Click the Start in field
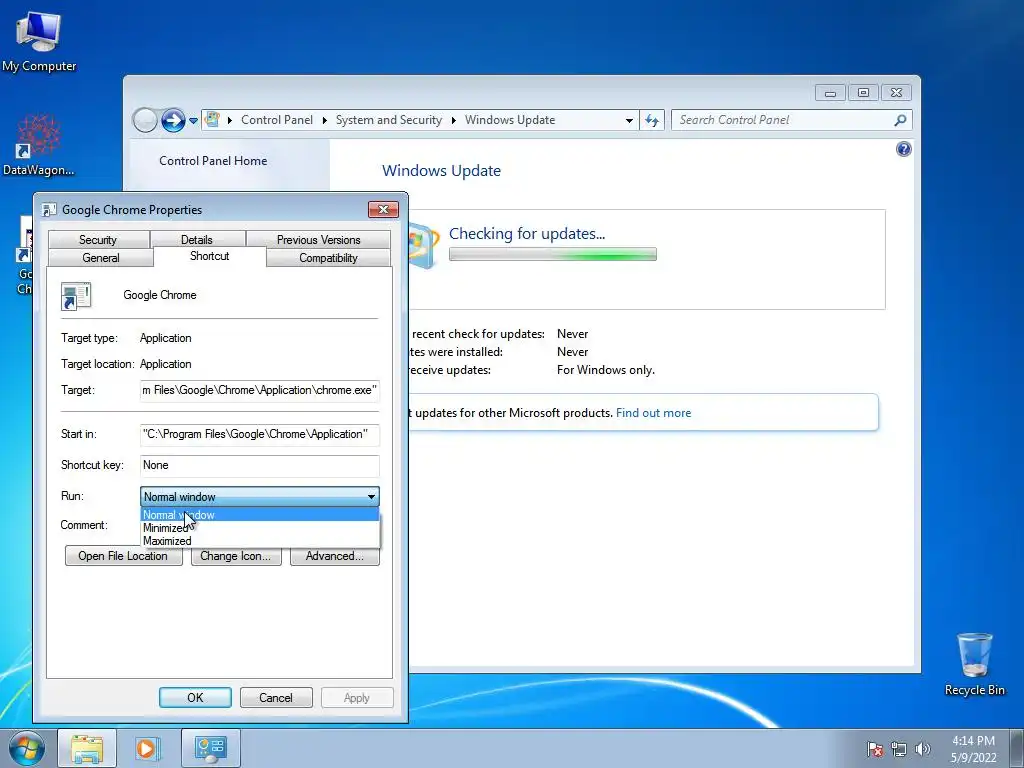 pos(259,434)
